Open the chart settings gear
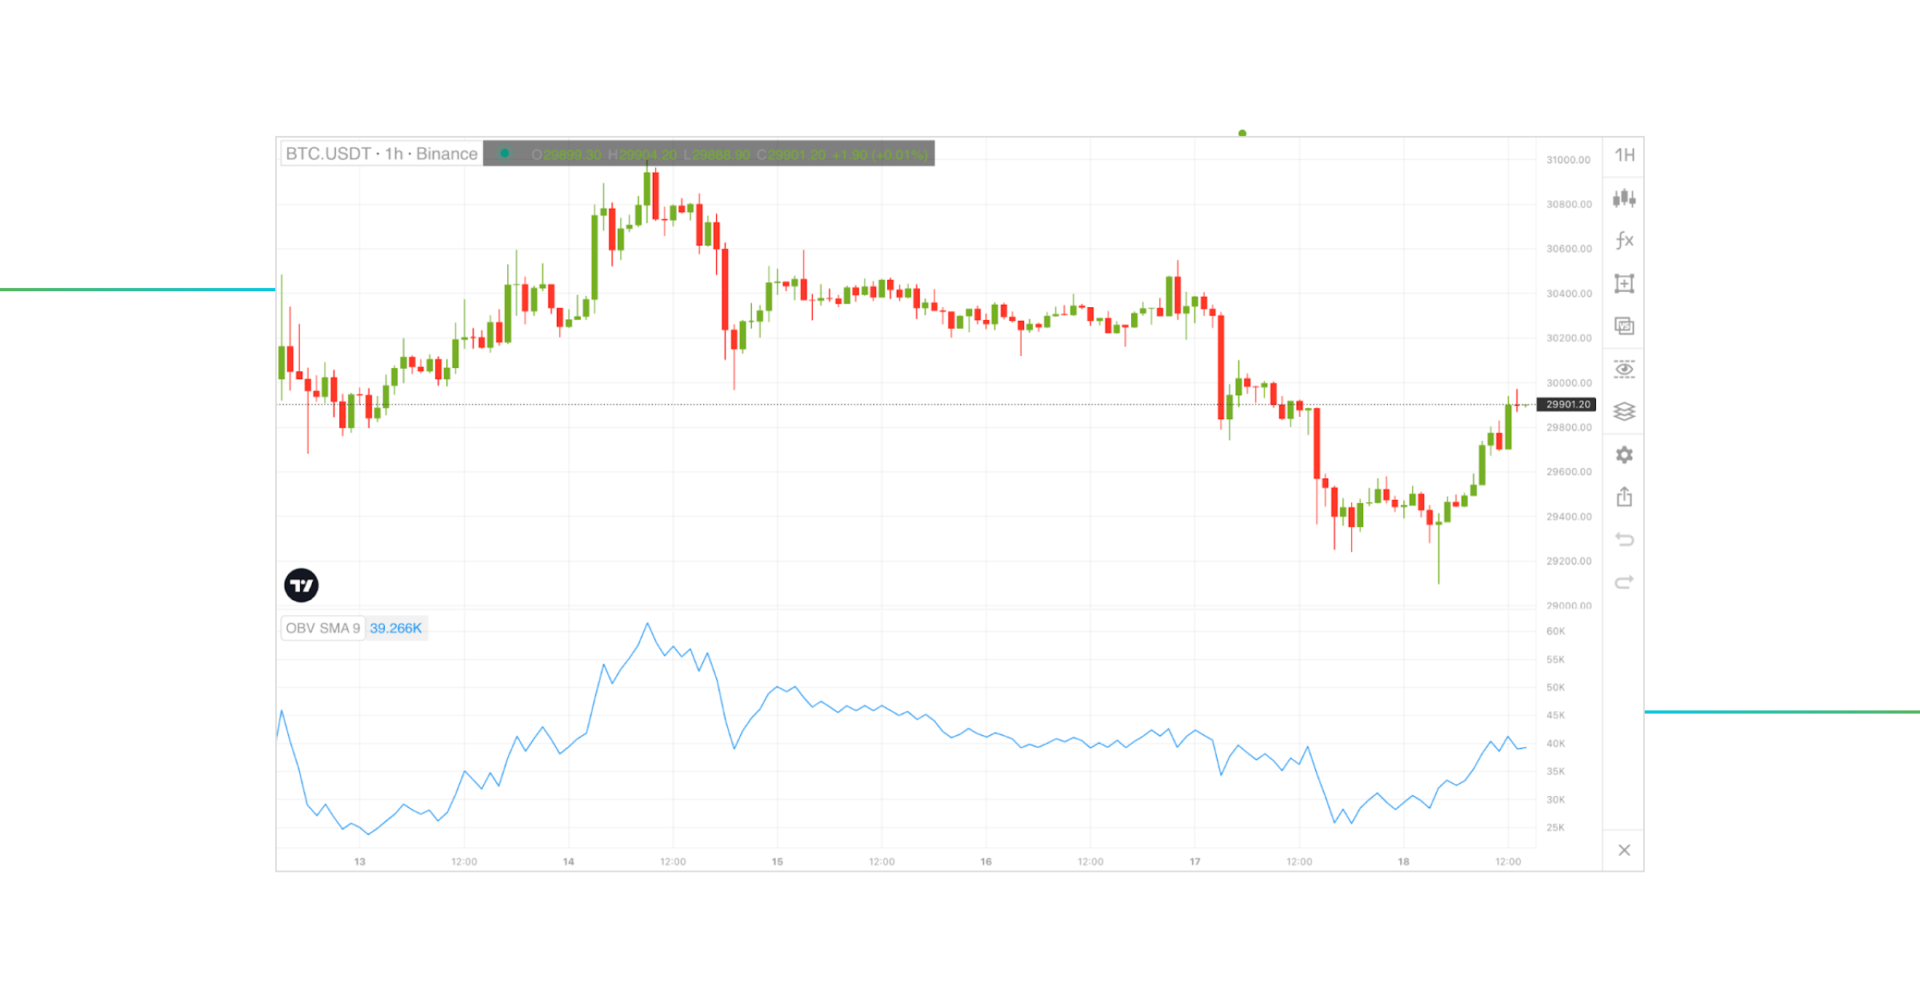 (1624, 455)
